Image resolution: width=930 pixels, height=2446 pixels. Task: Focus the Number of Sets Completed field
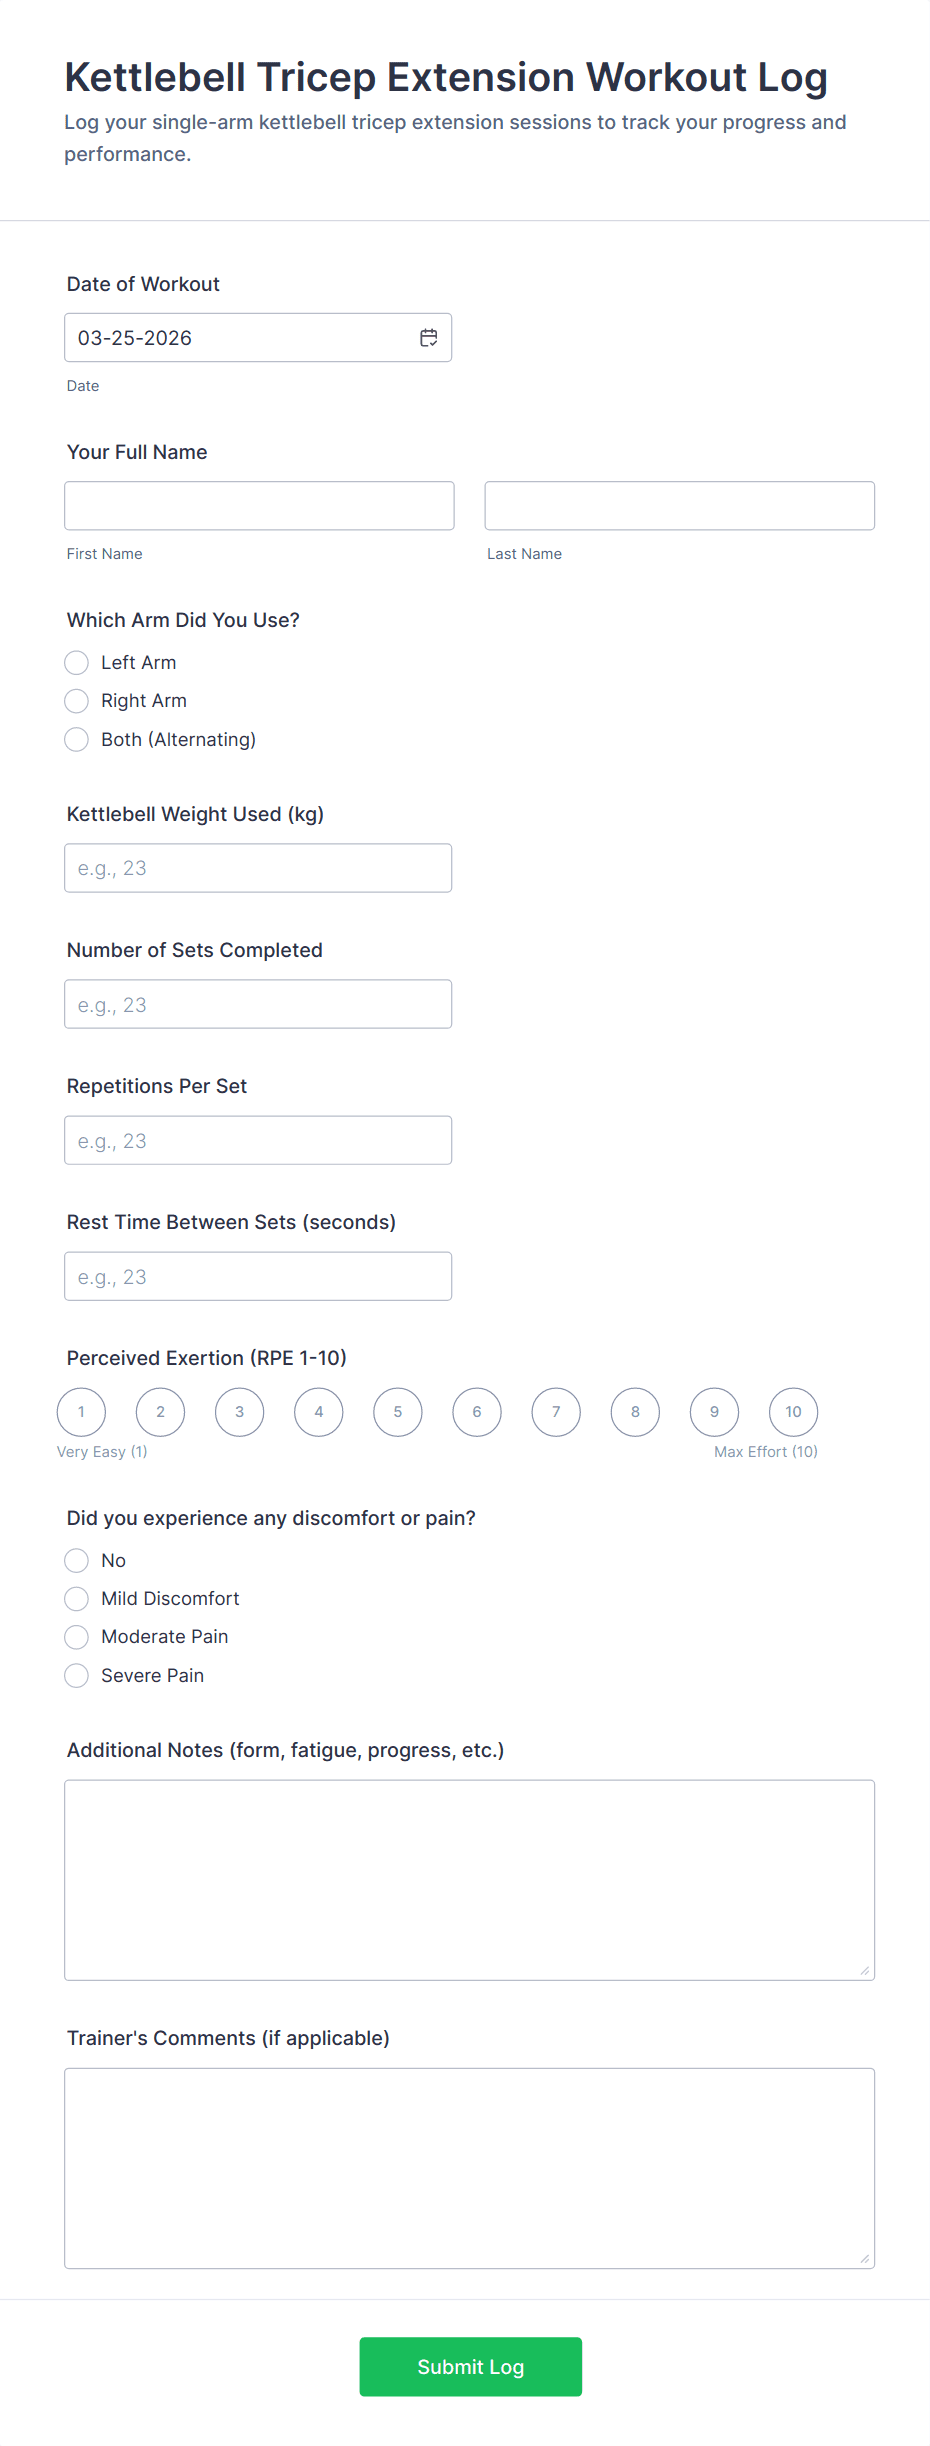coord(258,1004)
